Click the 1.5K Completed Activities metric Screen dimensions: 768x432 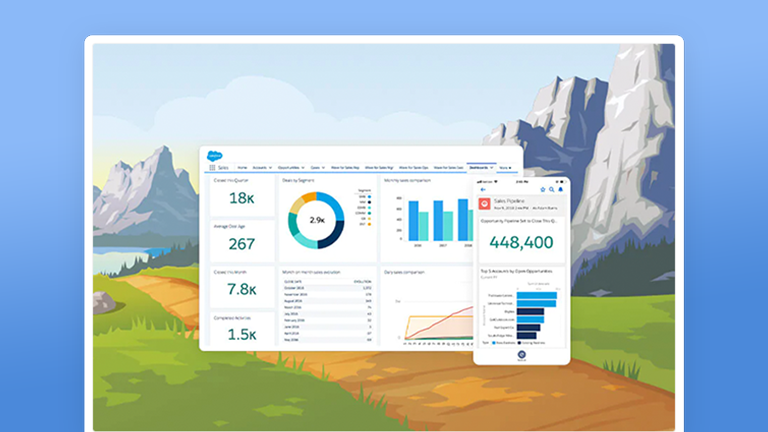(x=241, y=335)
